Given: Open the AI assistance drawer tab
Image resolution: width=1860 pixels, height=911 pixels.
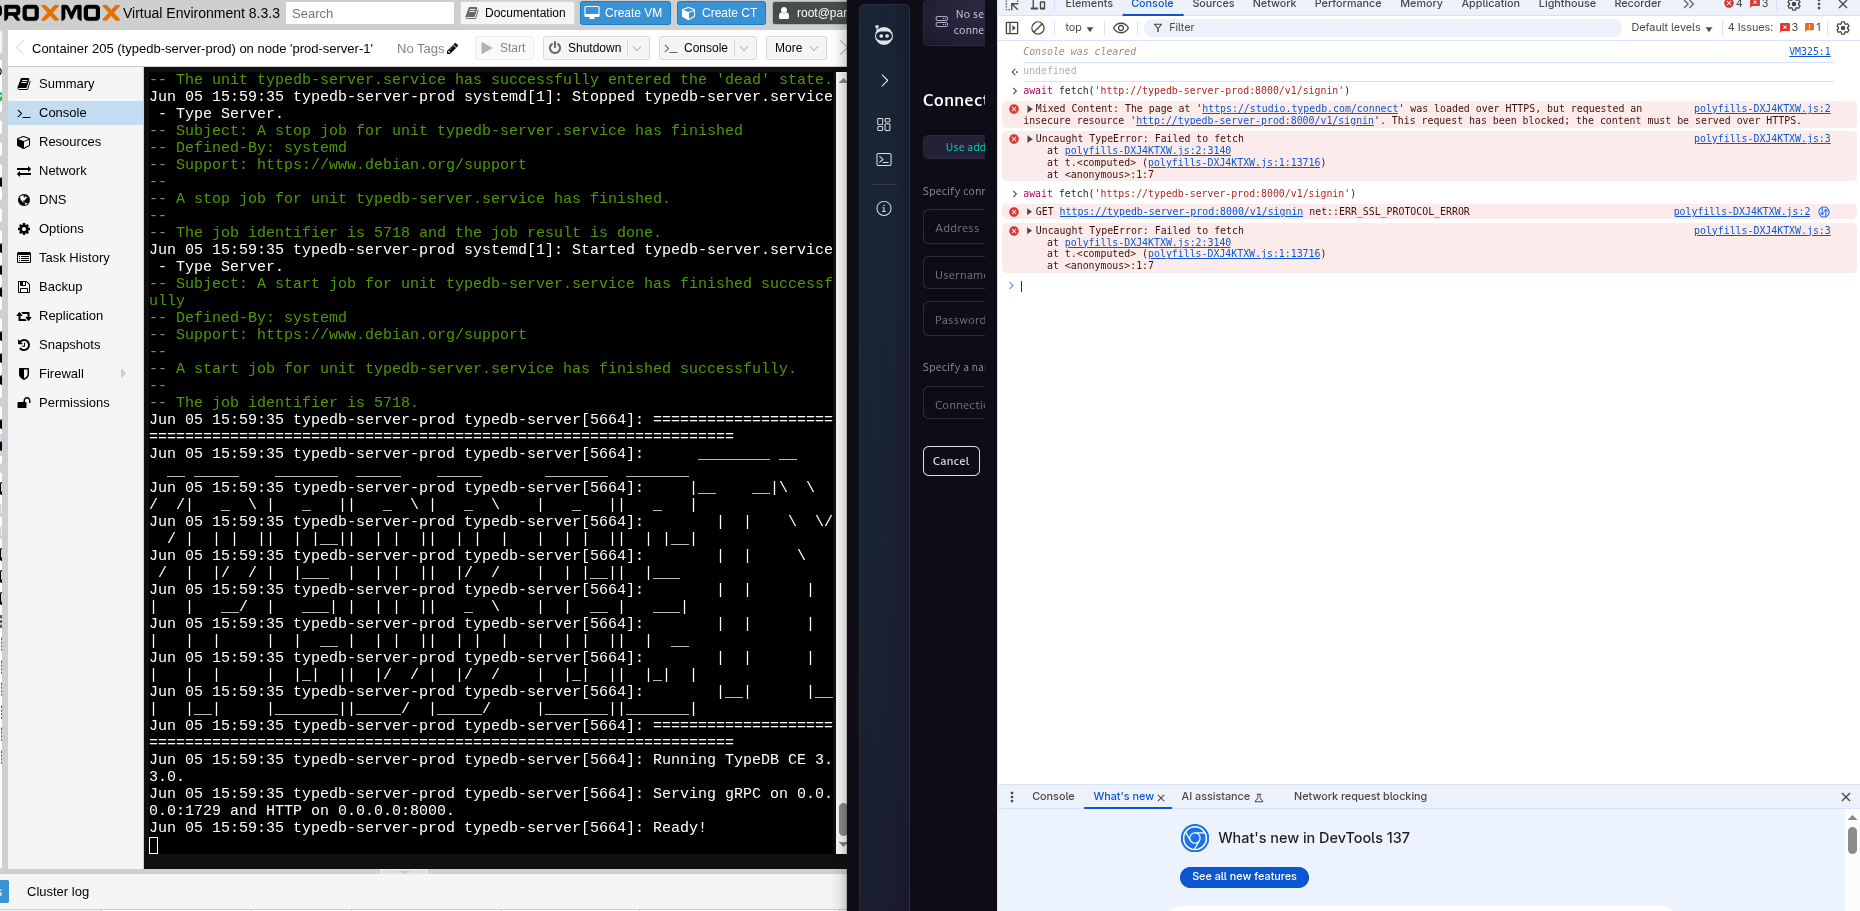Looking at the screenshot, I should click(x=1221, y=797).
